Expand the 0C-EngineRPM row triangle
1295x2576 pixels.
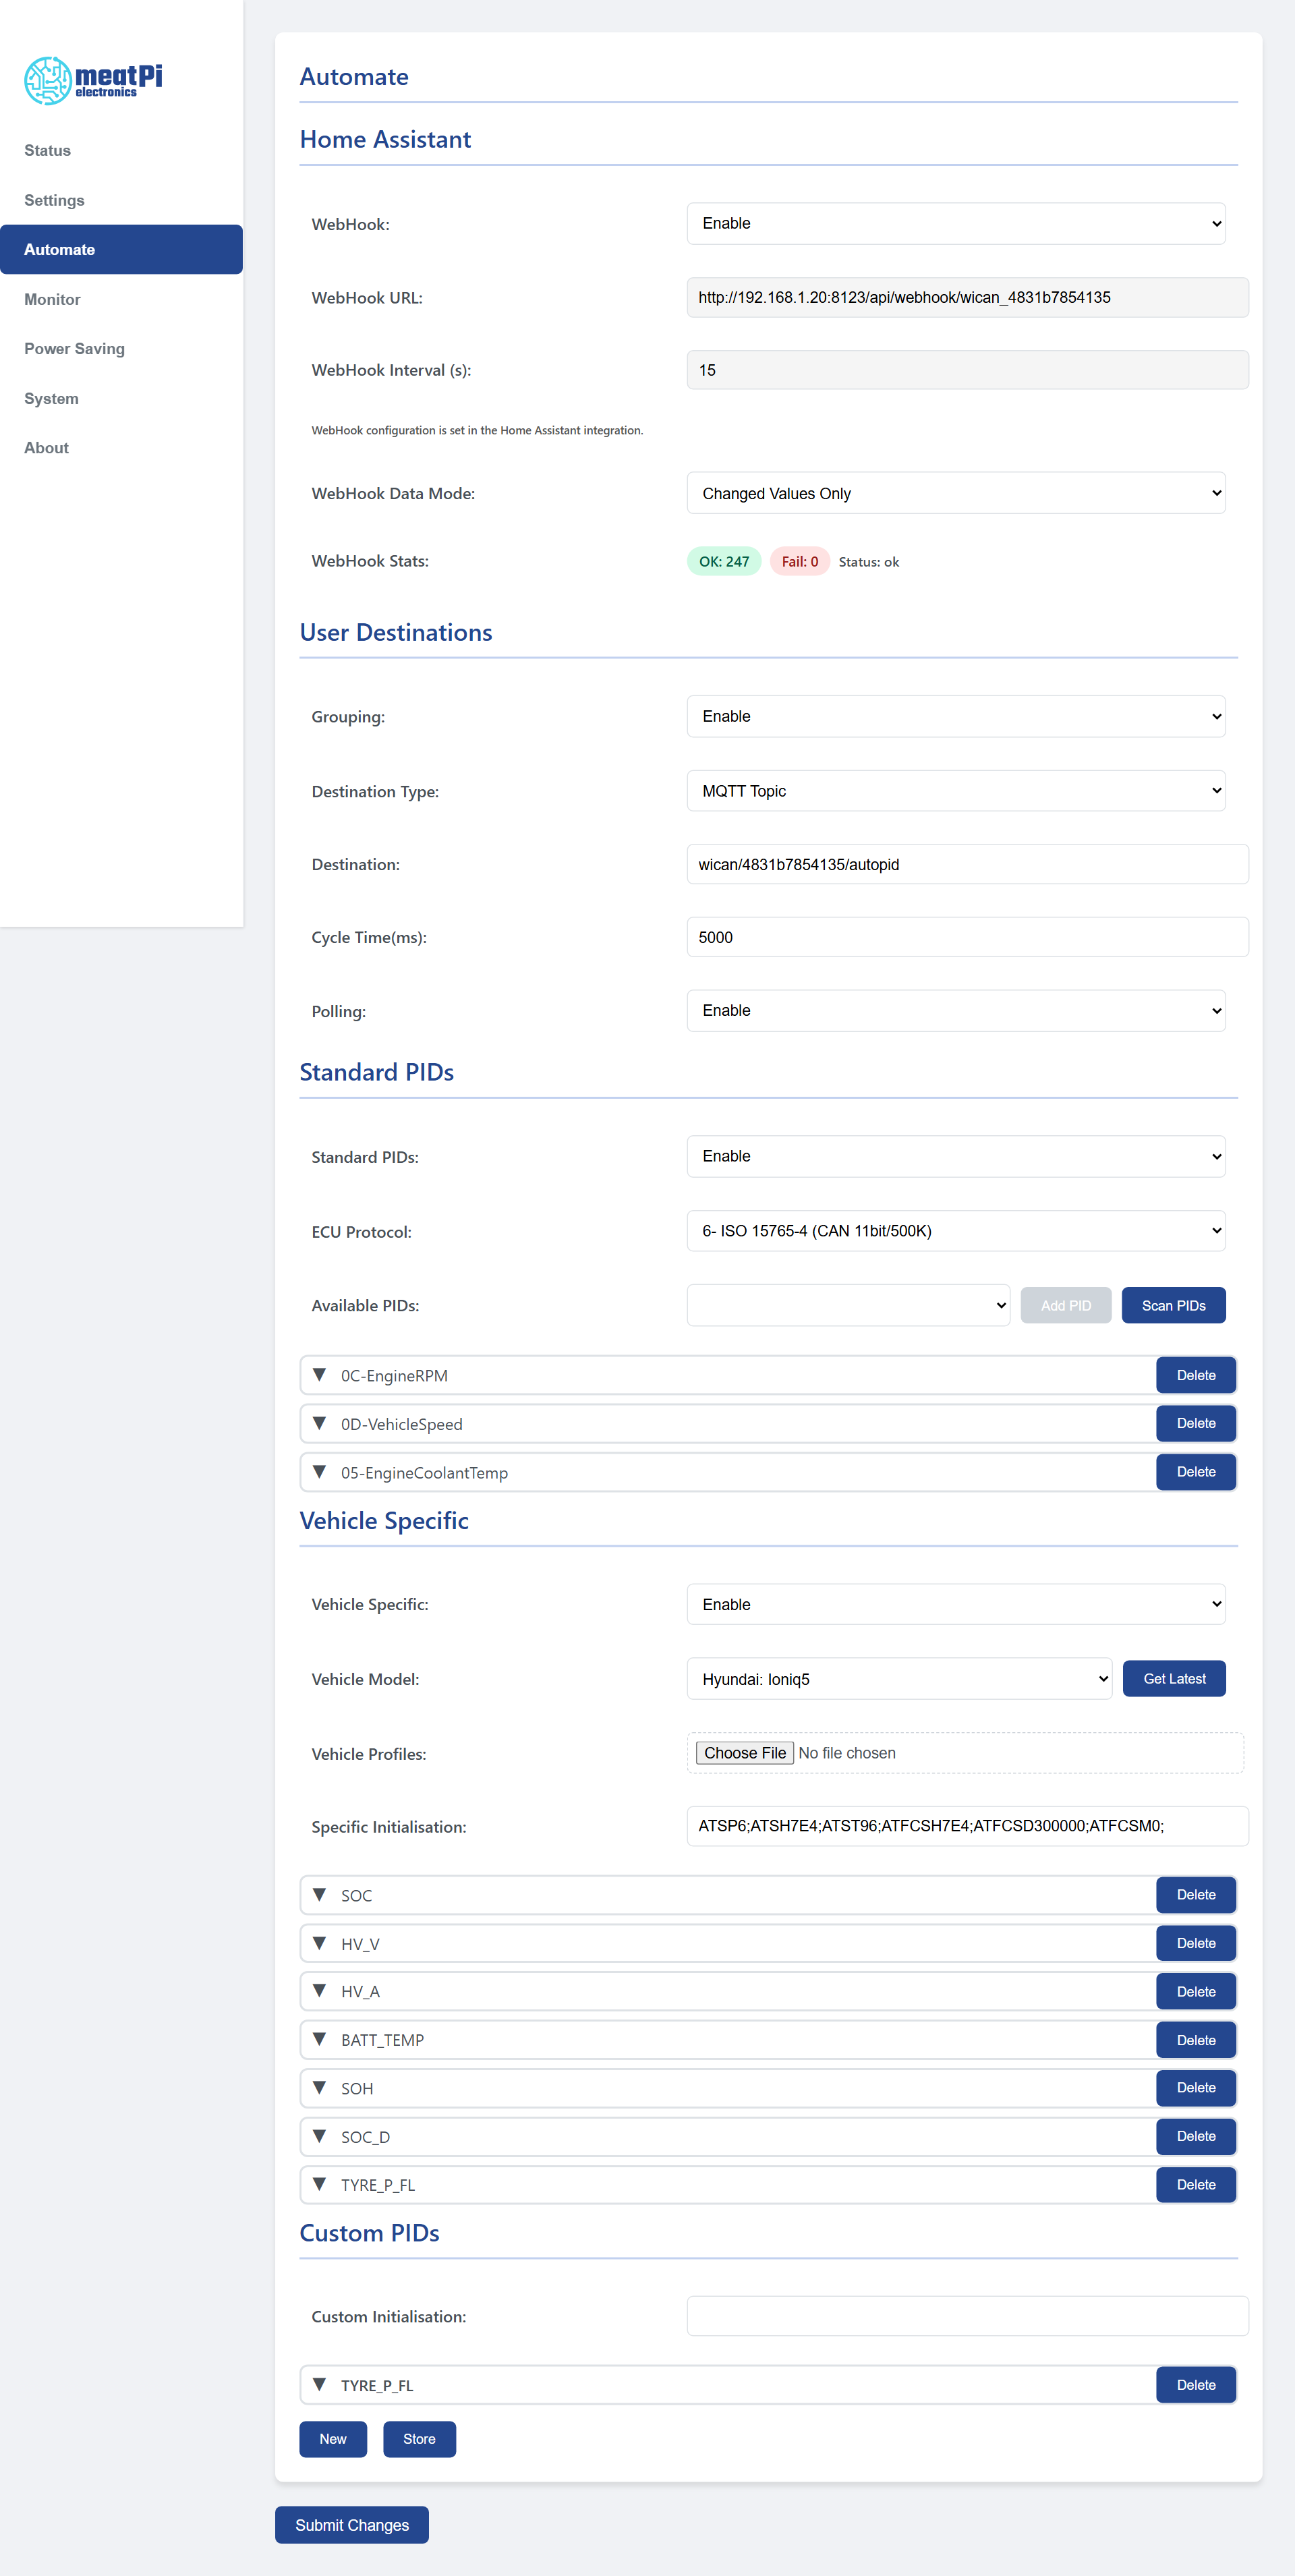319,1375
